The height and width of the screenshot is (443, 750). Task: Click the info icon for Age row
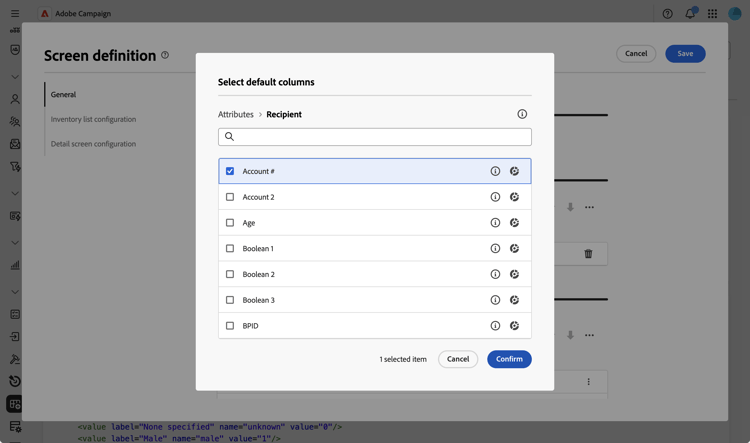click(495, 223)
